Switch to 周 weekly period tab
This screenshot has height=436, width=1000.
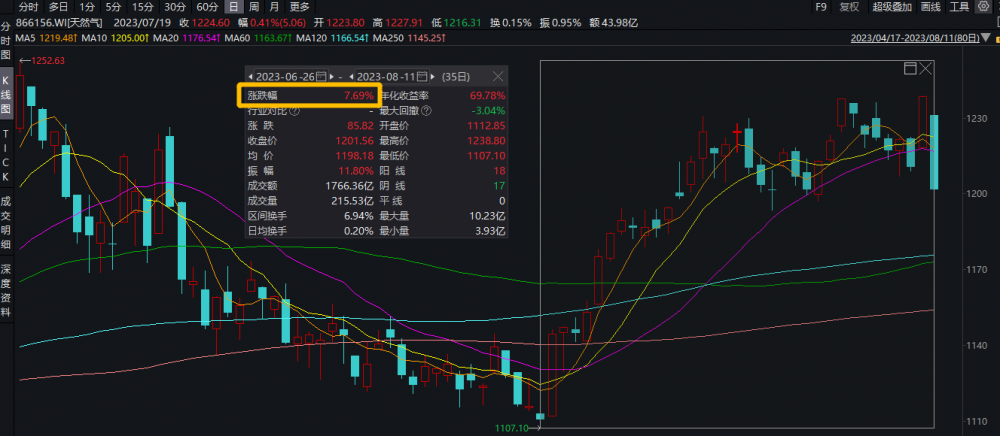pyautogui.click(x=254, y=7)
